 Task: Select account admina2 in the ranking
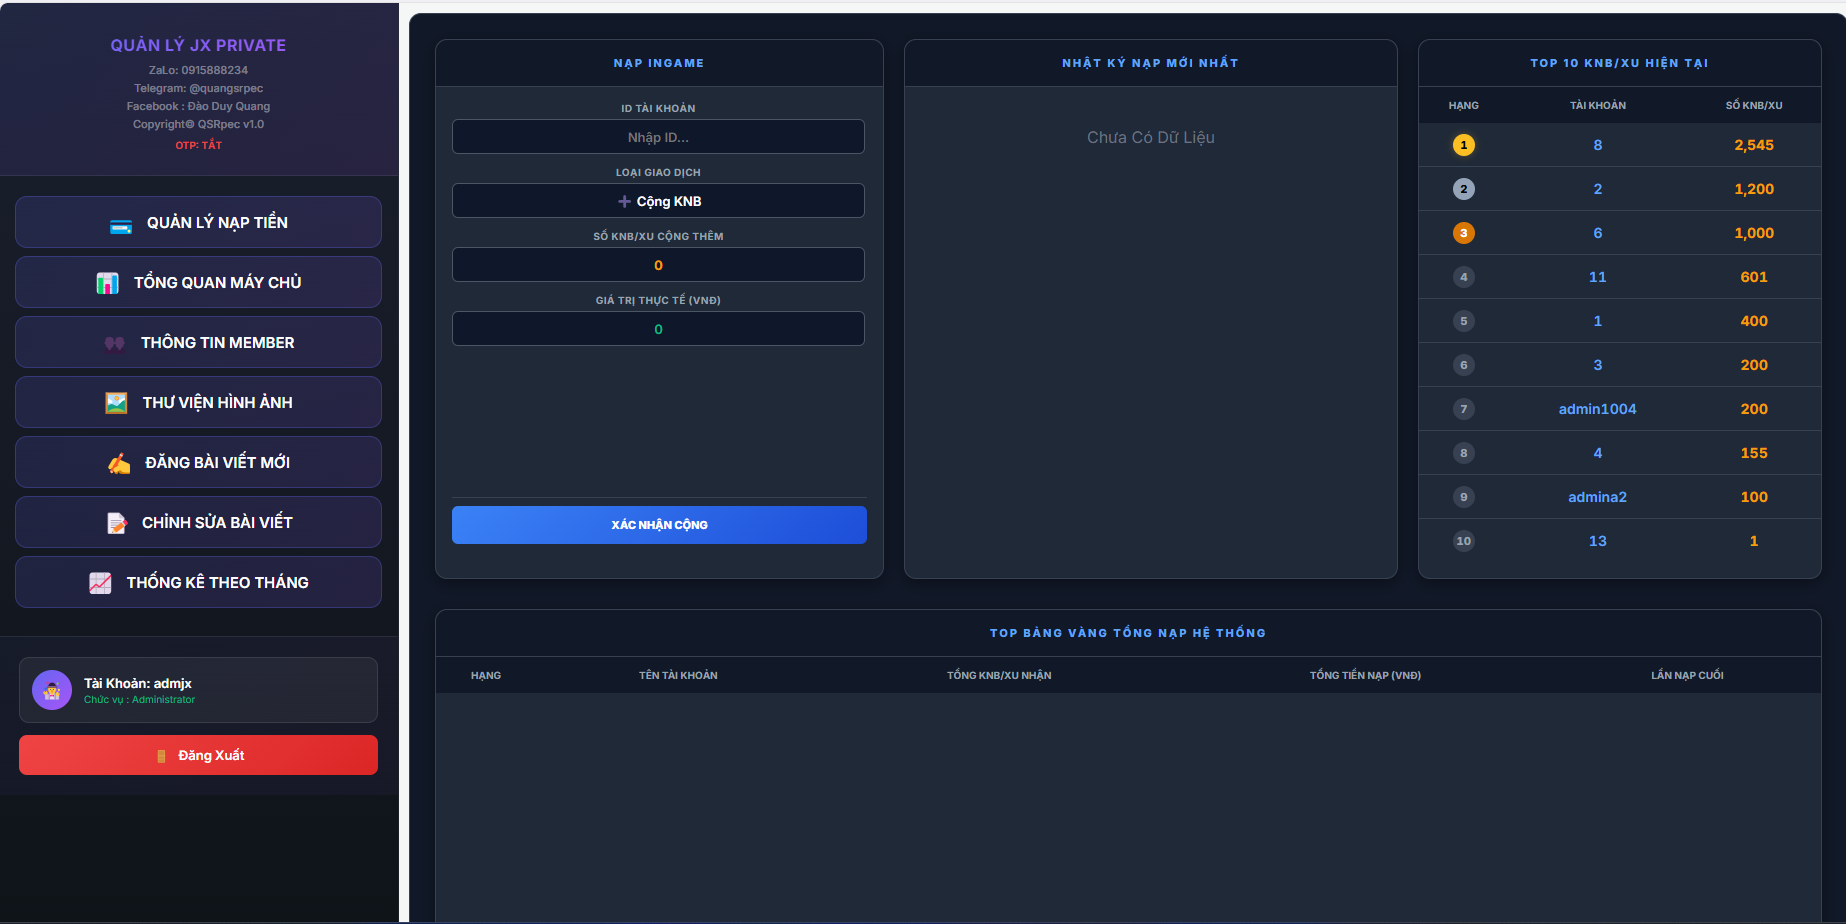pos(1597,497)
